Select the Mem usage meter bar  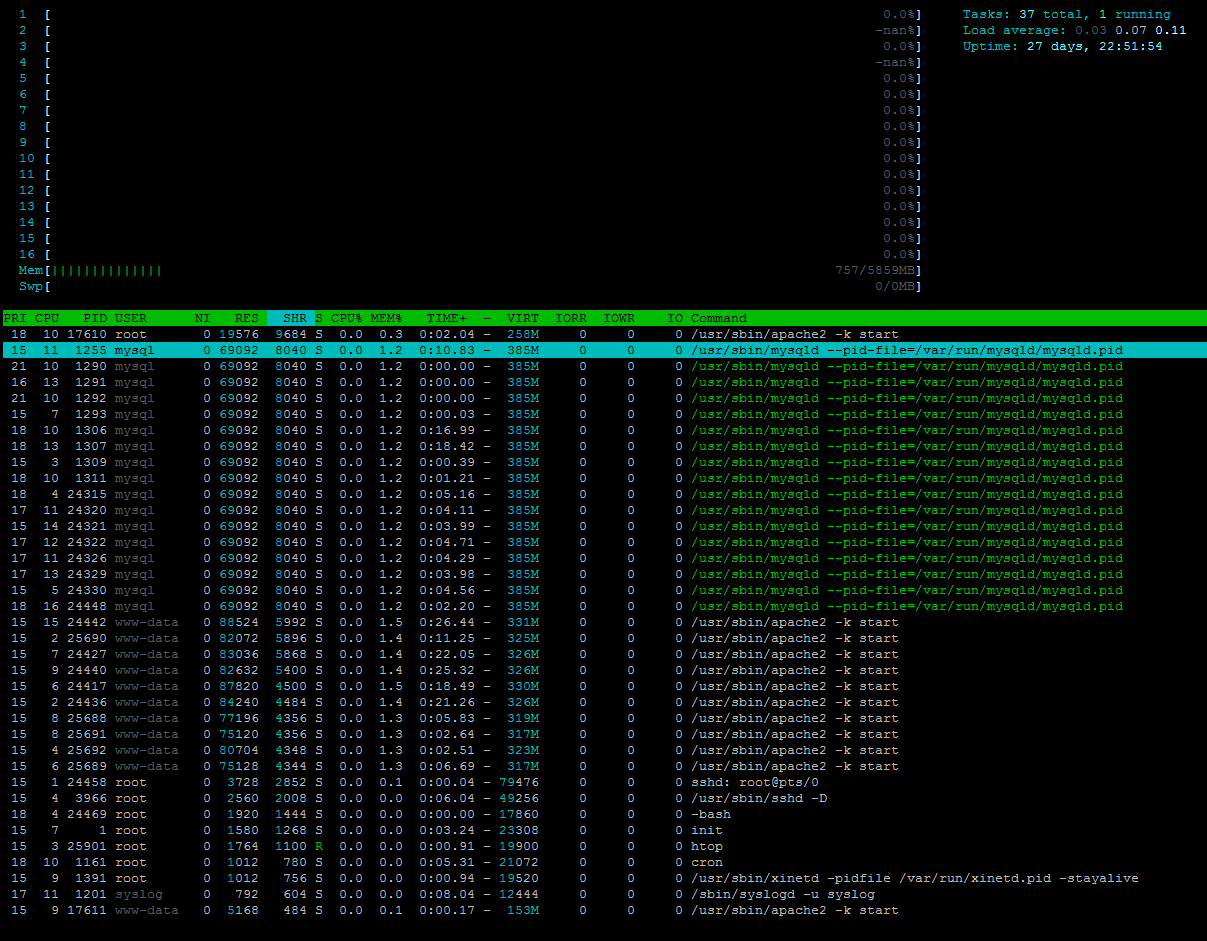pyautogui.click(x=470, y=270)
